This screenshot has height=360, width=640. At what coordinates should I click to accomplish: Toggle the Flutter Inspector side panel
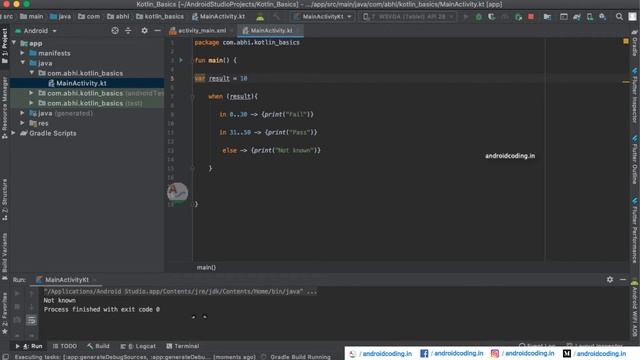635,95
